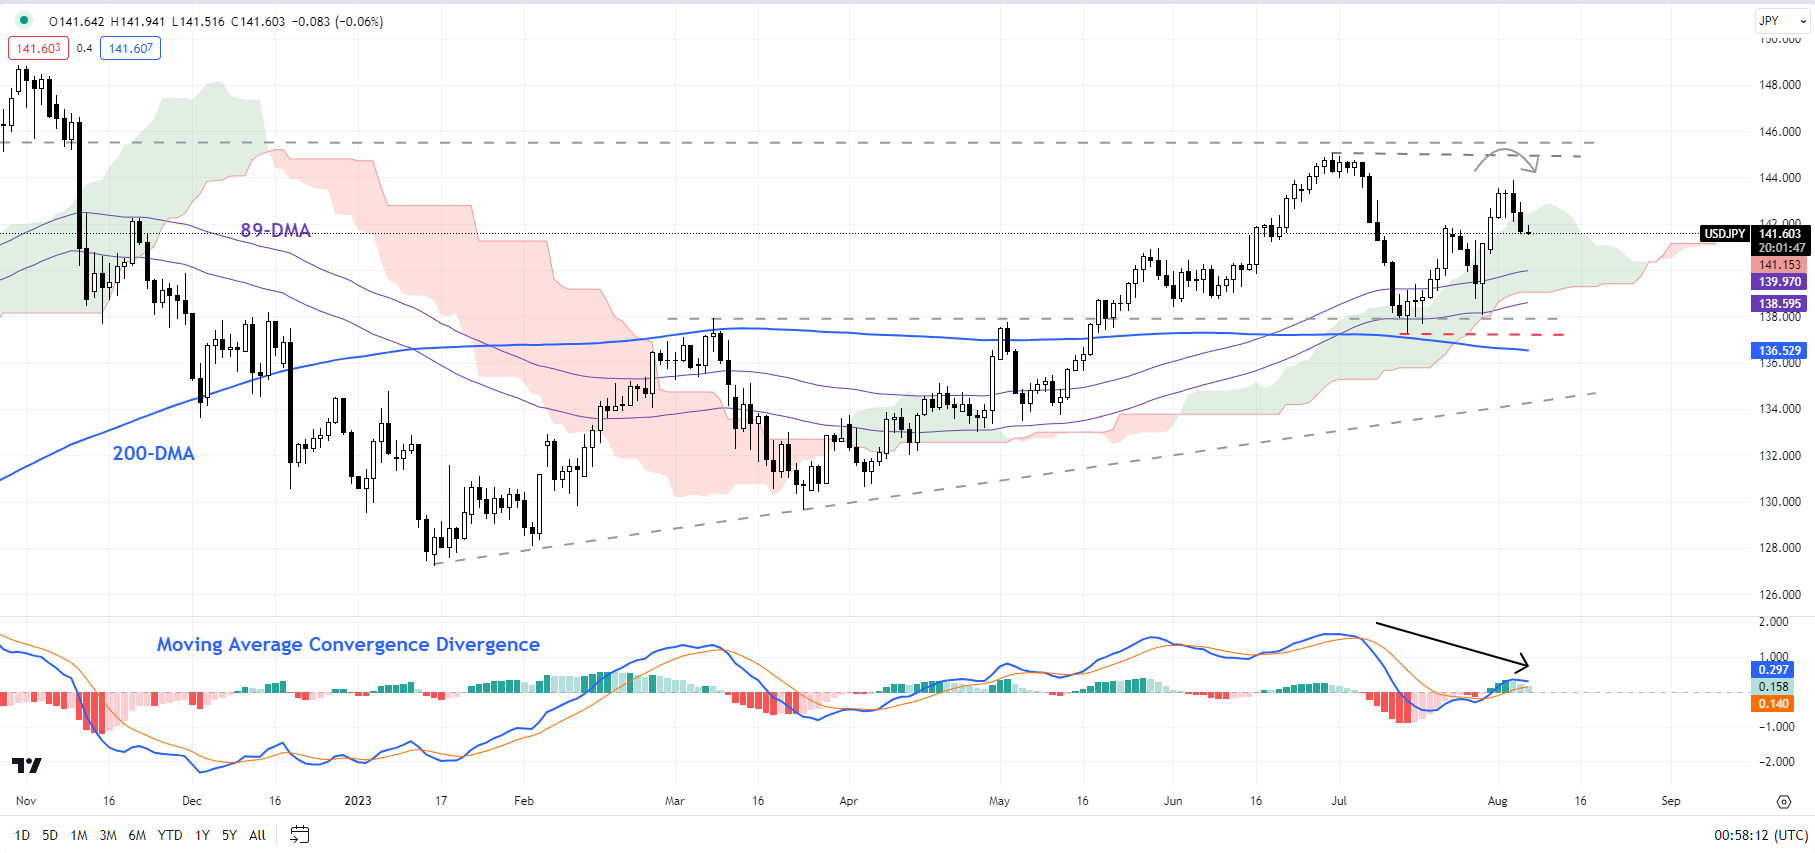Click the MACD value tag 0.297
Image resolution: width=1815 pixels, height=853 pixels.
[1773, 670]
